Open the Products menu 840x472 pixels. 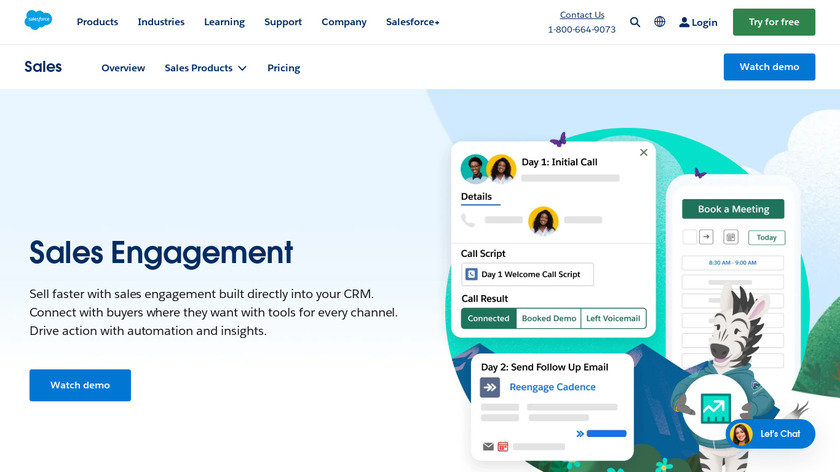[x=97, y=22]
